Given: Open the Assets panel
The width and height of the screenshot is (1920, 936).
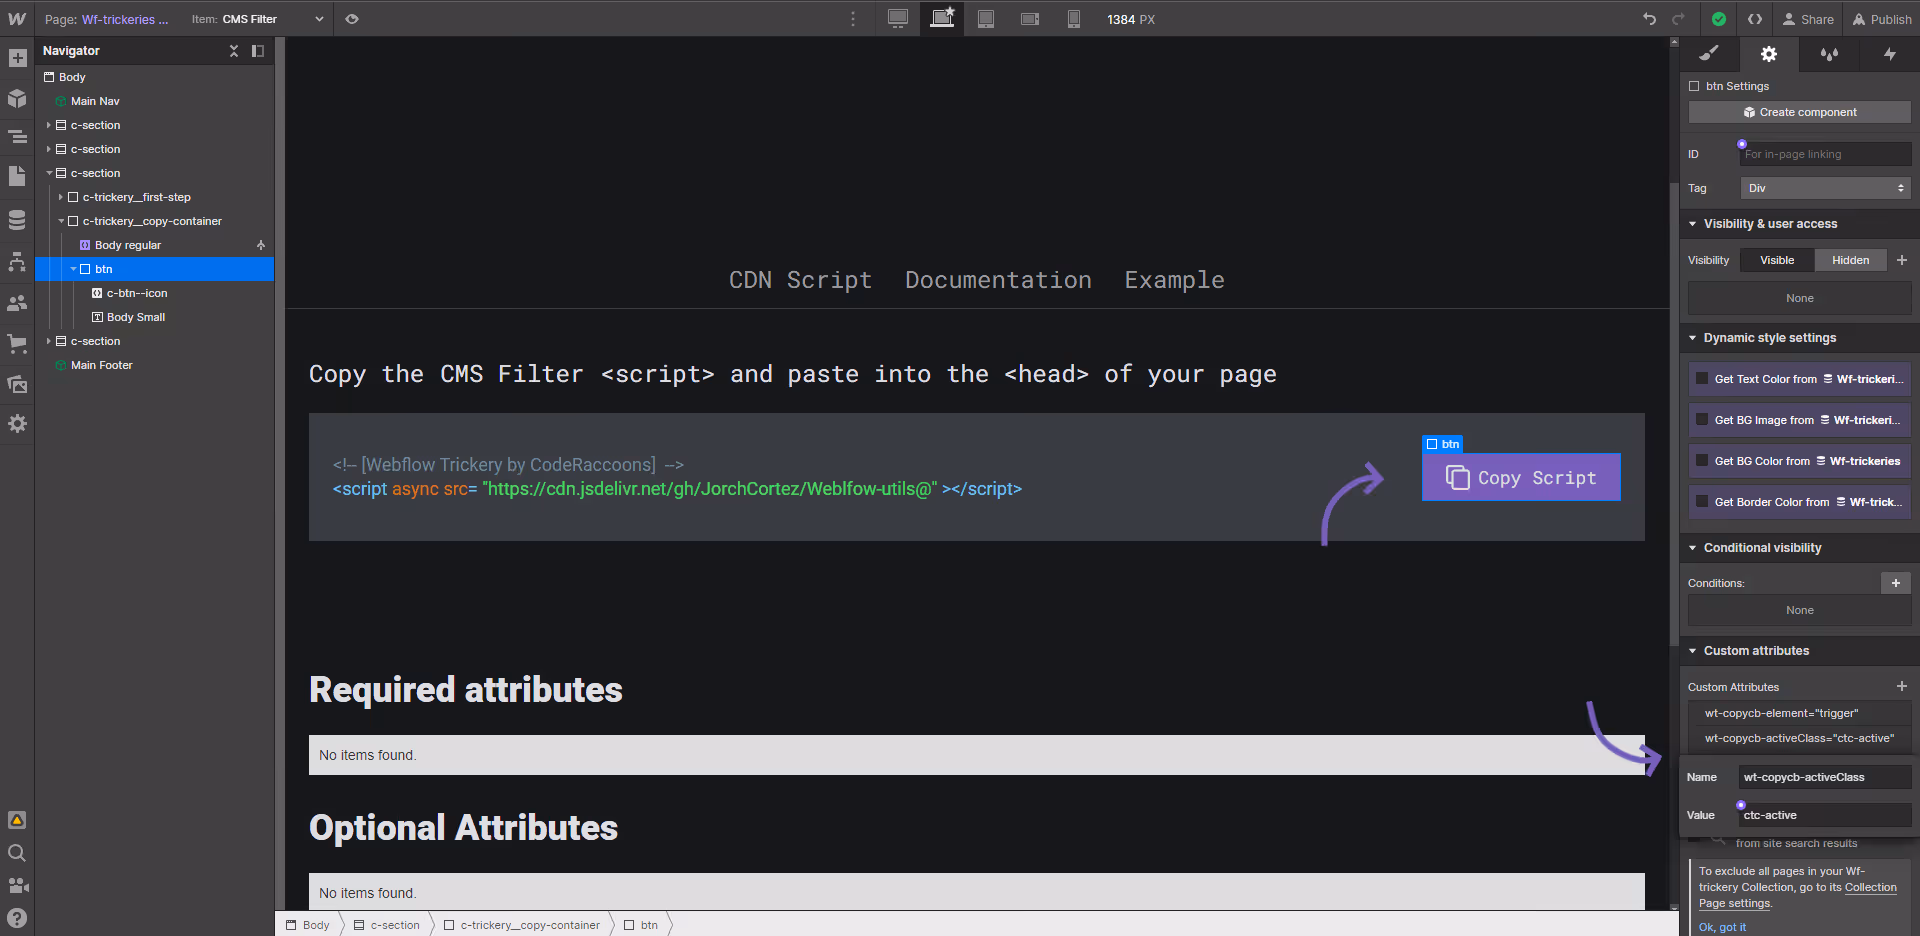Looking at the screenshot, I should tap(17, 384).
